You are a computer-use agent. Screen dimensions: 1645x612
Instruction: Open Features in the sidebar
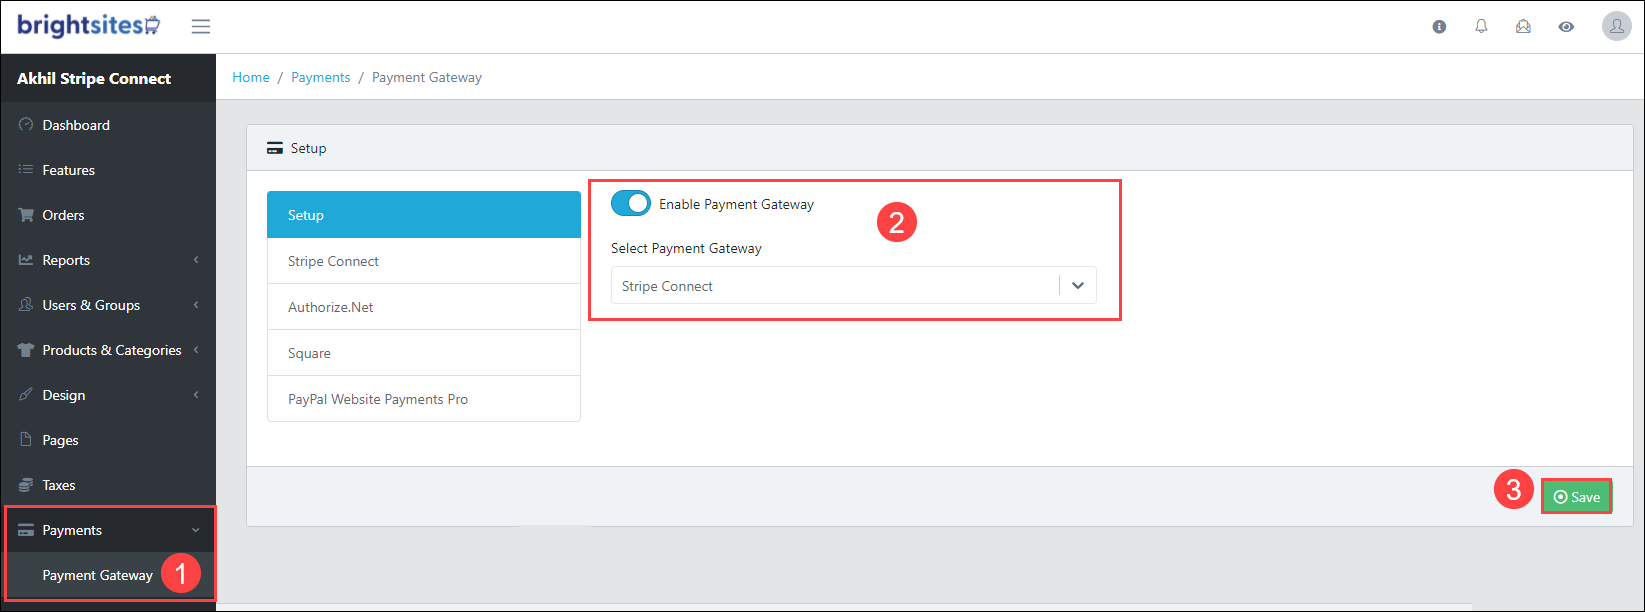pyautogui.click(x=108, y=170)
